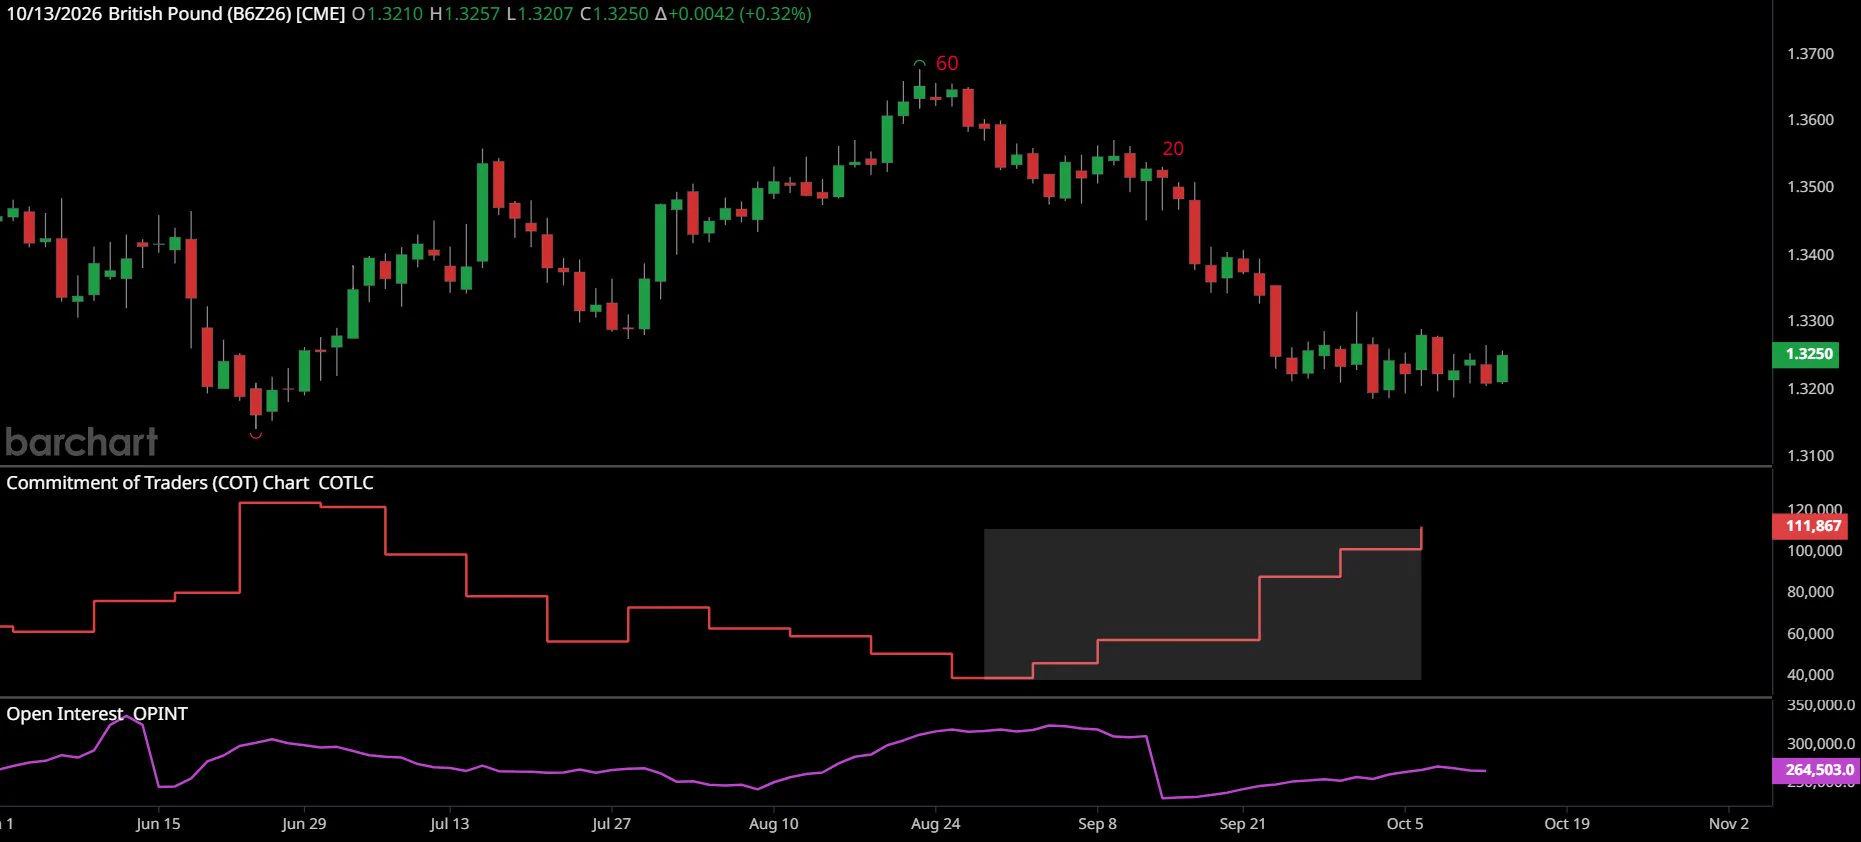Click the 1.3500 price axis label
1861x842 pixels.
coord(1810,187)
